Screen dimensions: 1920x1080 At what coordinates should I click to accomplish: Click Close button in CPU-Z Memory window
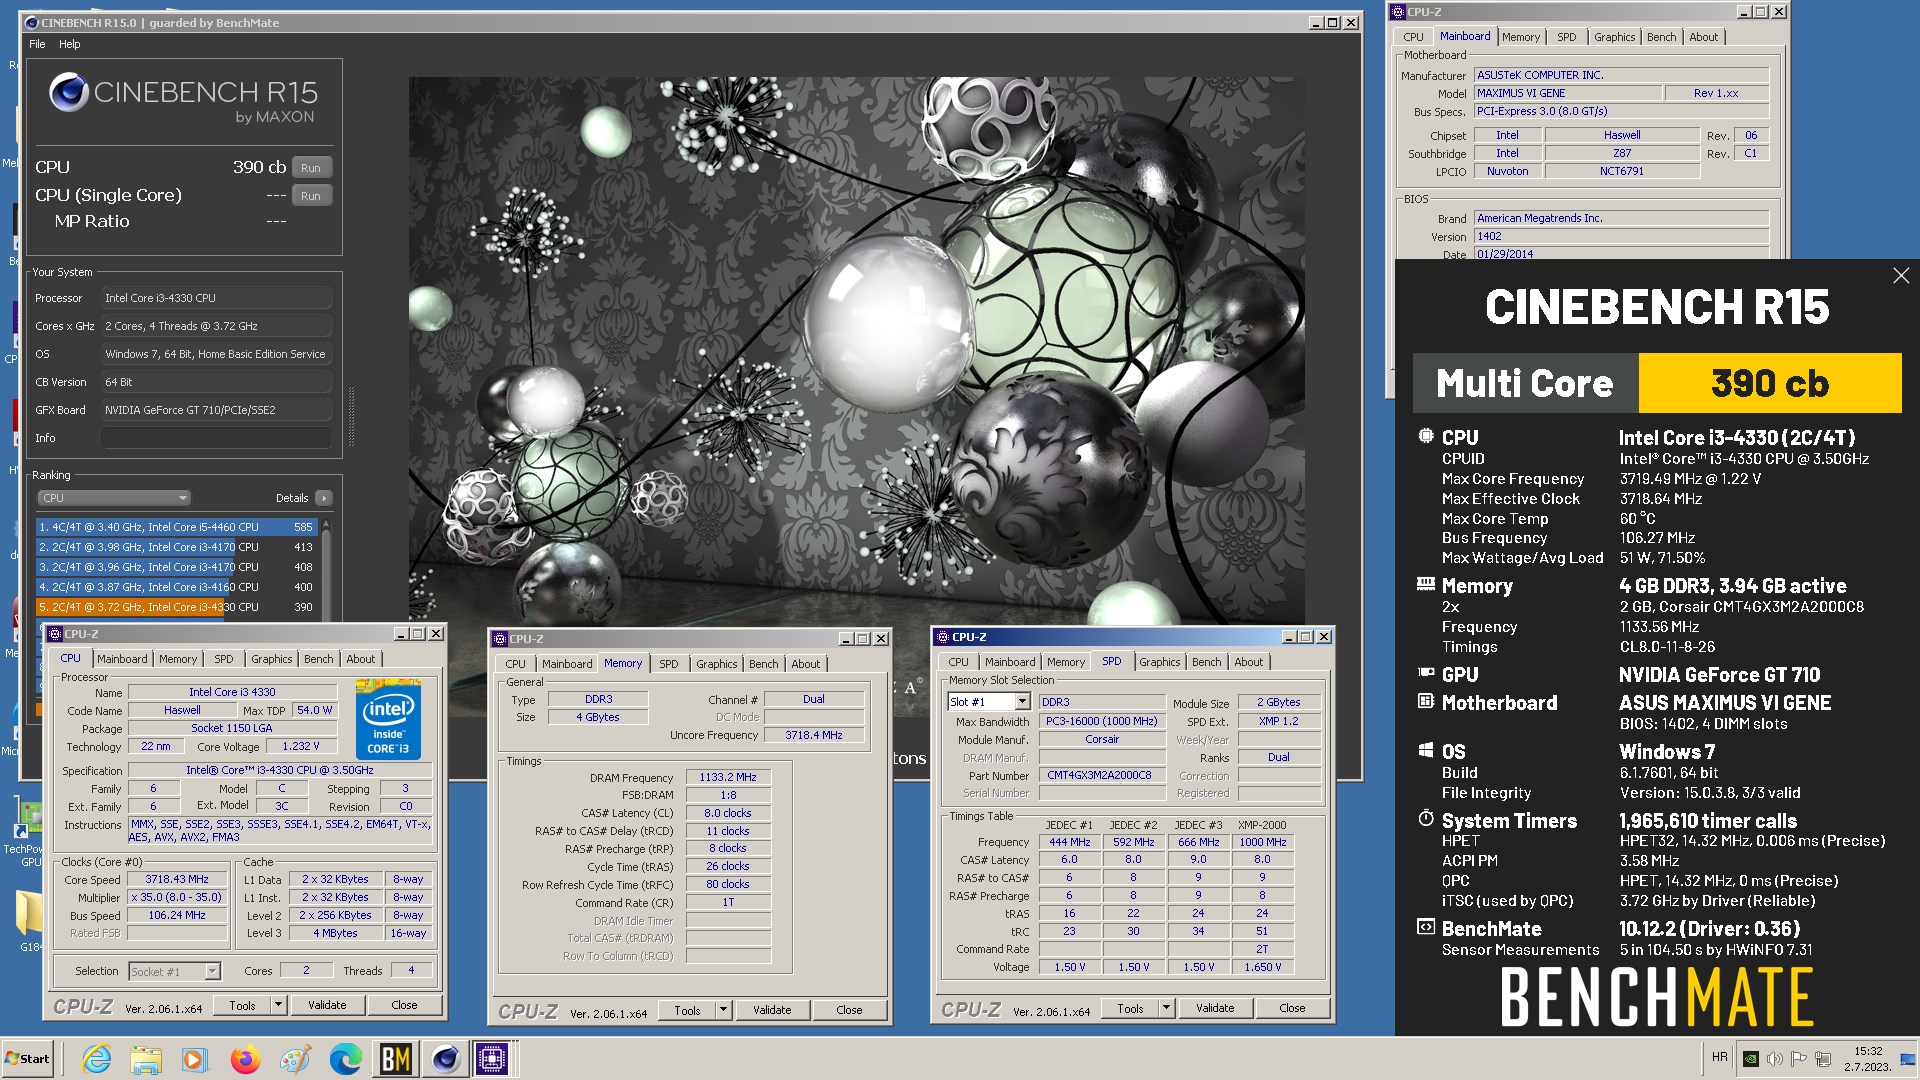849,1010
